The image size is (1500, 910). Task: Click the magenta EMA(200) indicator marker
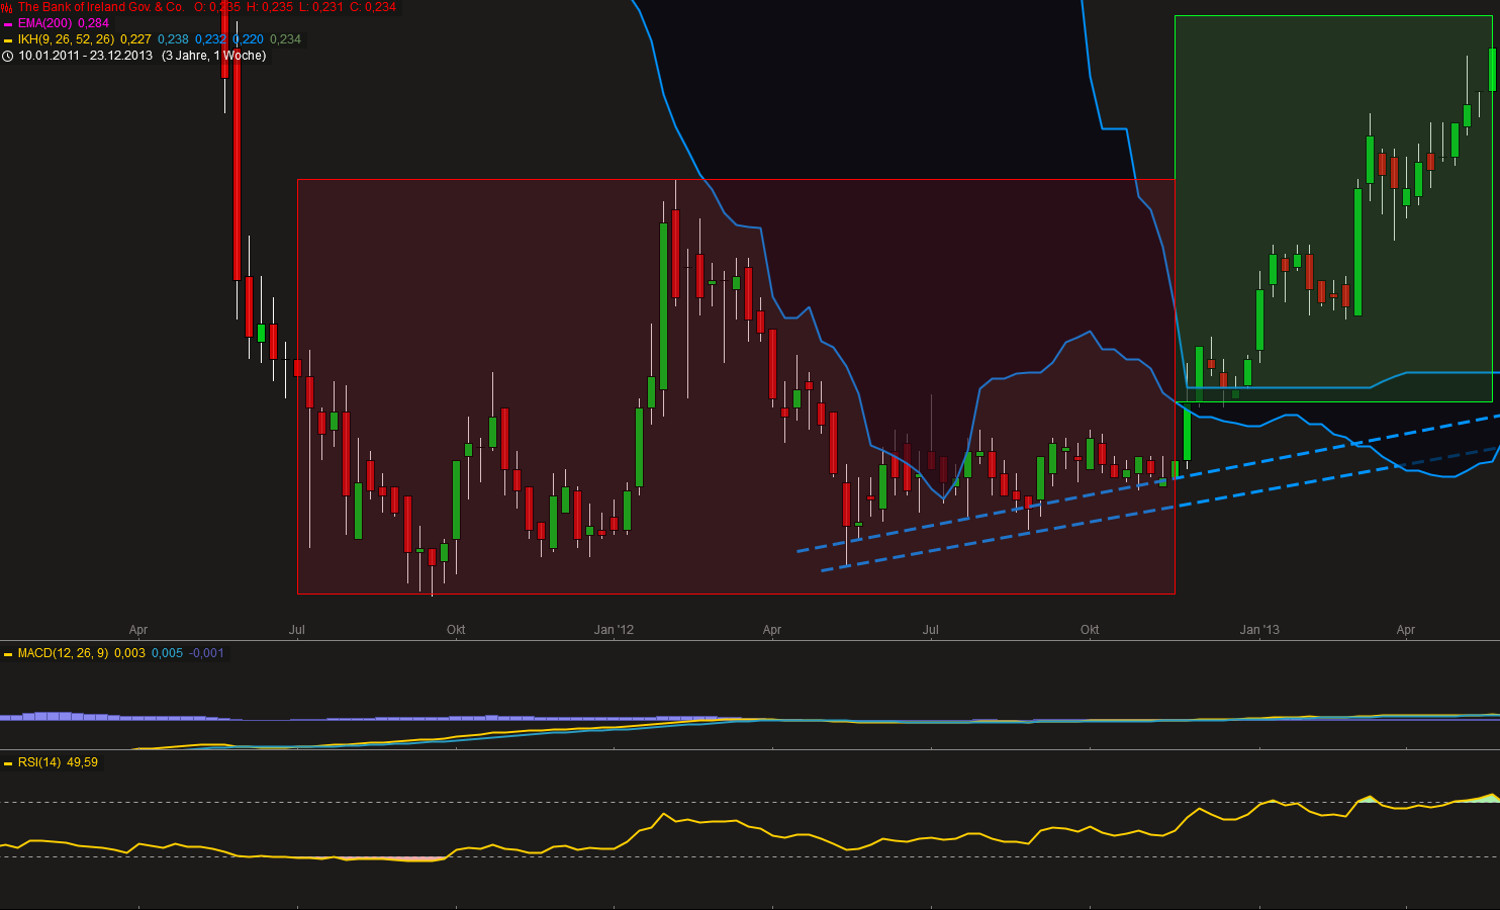[x=8, y=23]
